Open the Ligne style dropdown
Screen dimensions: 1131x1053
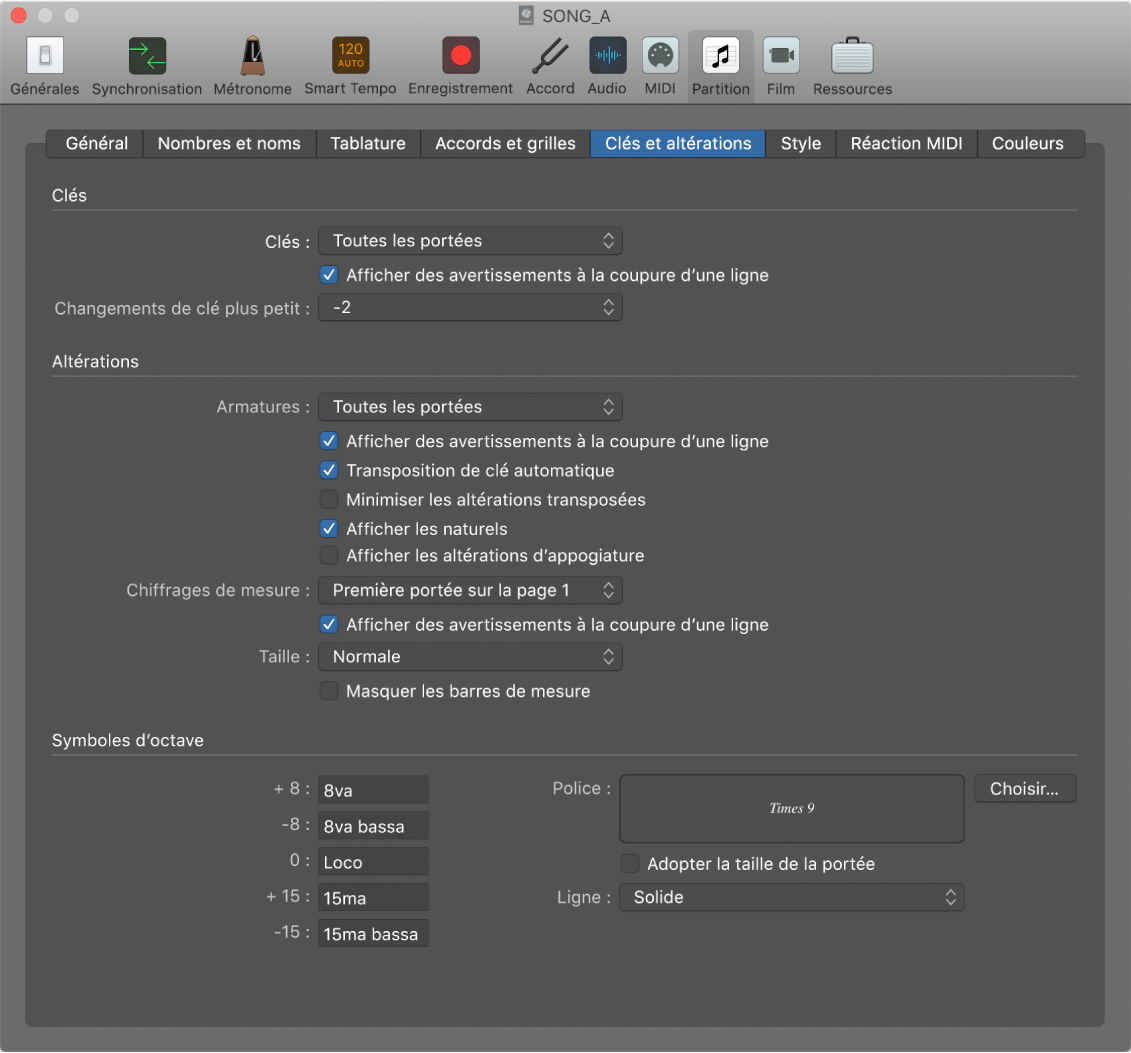(792, 897)
